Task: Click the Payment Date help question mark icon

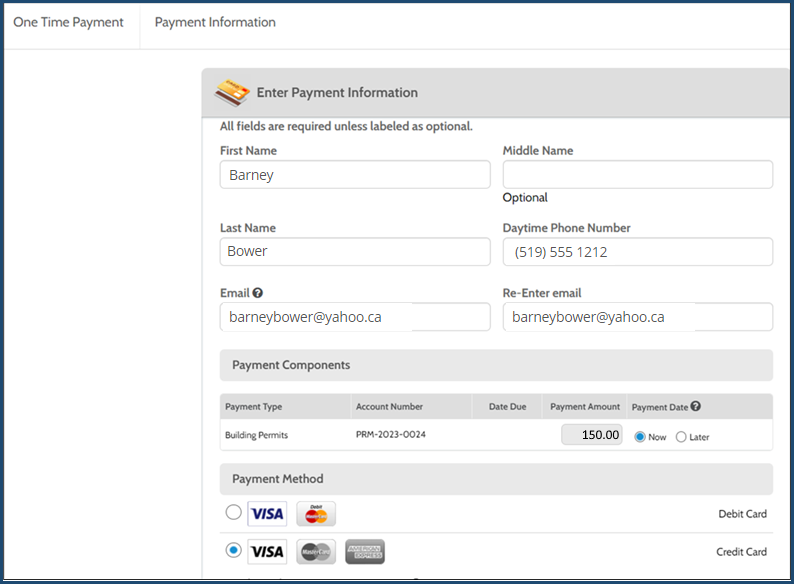Action: tap(695, 407)
